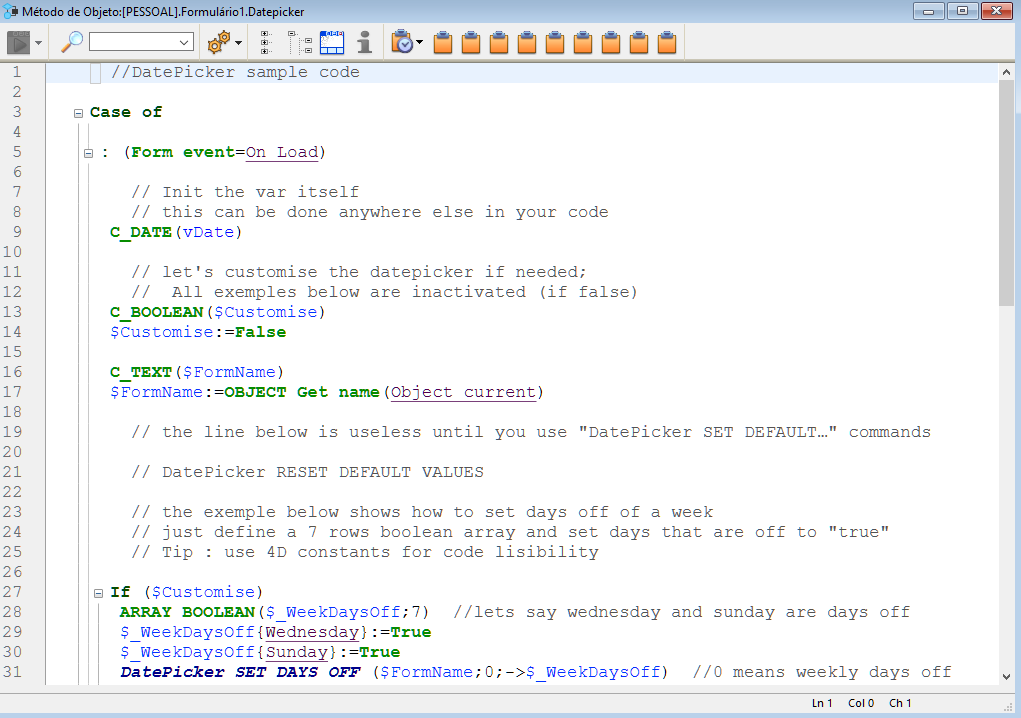Click the information 'i' icon
1021x718 pixels.
(365, 42)
